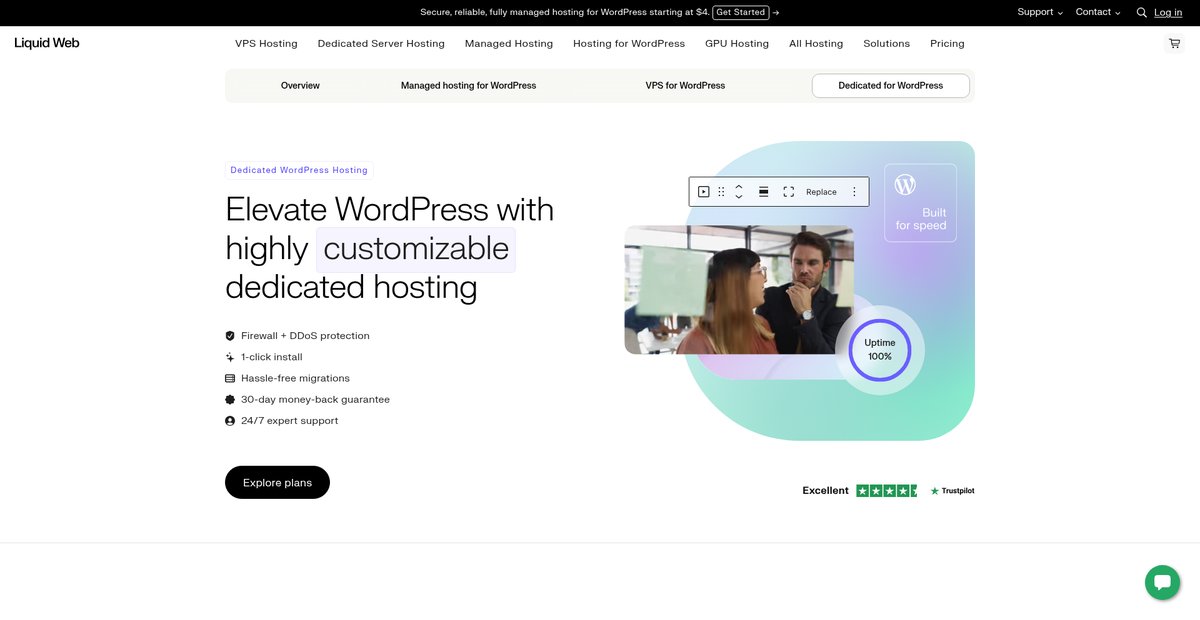Click the person icon beside 24/7 expert support

coord(230,421)
